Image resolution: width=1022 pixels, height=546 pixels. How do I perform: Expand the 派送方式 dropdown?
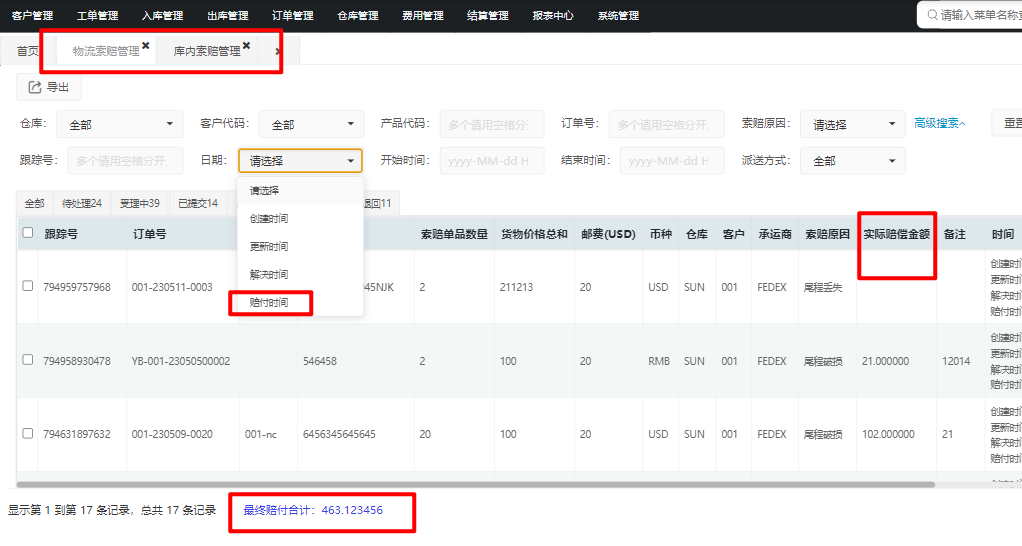[x=853, y=160]
